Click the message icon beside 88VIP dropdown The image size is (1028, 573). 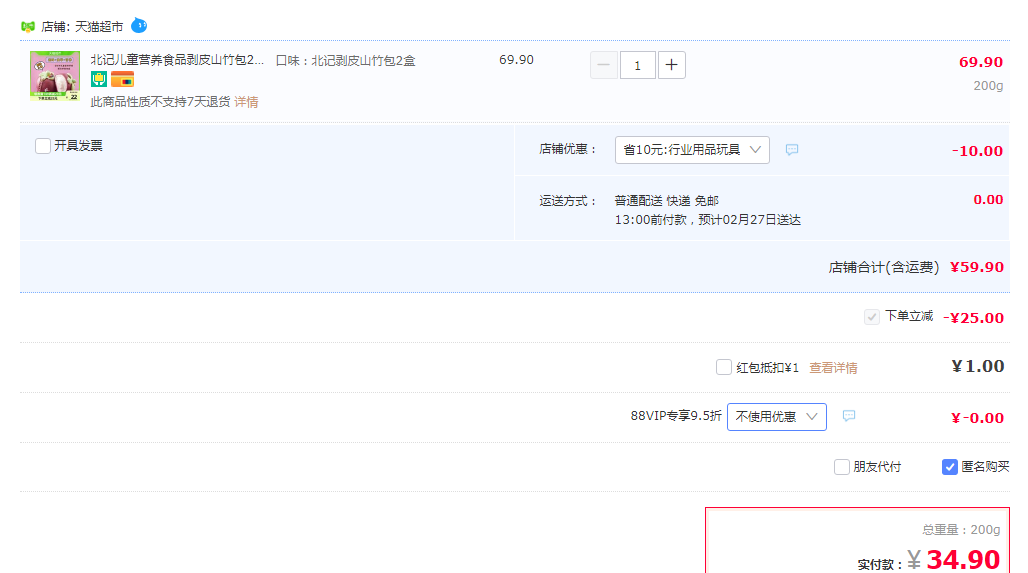[x=849, y=416]
